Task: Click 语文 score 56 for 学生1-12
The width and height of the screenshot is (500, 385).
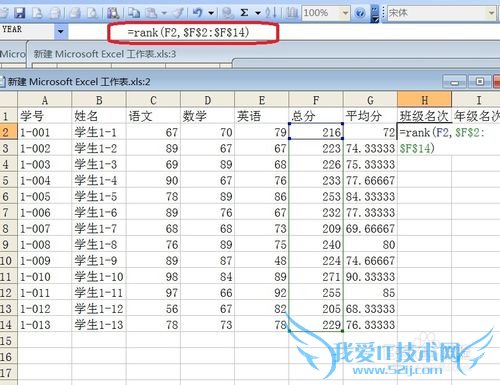Action: click(x=153, y=309)
